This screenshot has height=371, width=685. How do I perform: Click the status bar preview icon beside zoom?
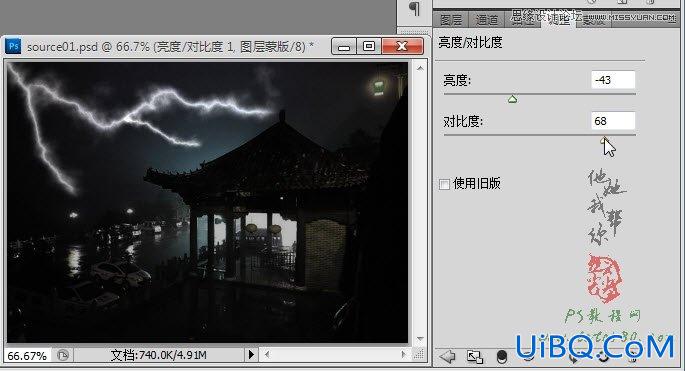63,355
